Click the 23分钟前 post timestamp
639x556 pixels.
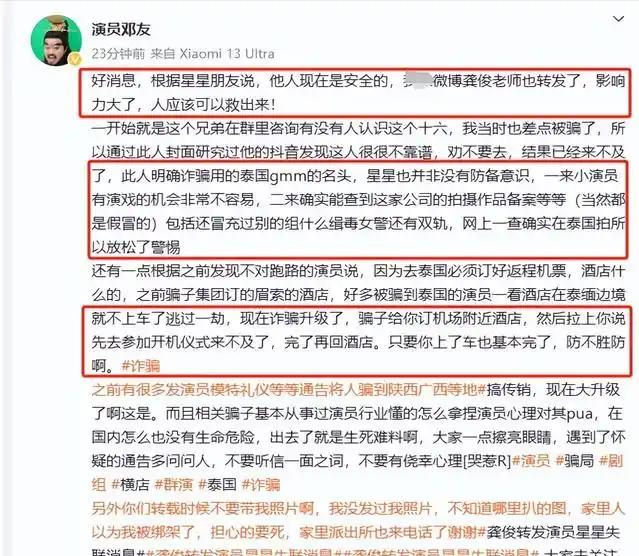click(x=118, y=53)
